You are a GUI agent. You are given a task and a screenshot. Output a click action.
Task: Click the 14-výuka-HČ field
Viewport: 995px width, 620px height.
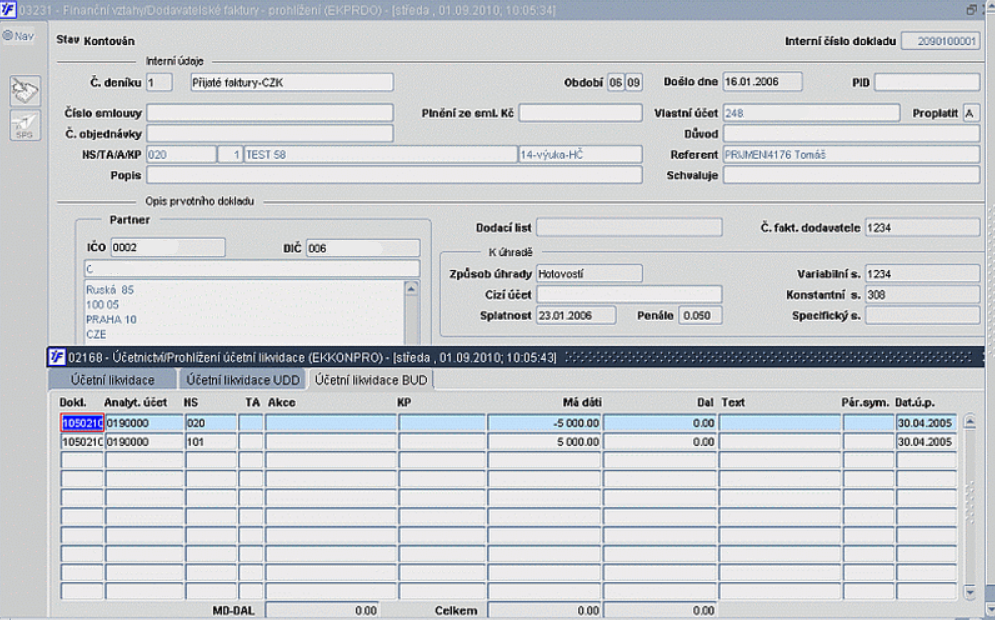[580, 154]
